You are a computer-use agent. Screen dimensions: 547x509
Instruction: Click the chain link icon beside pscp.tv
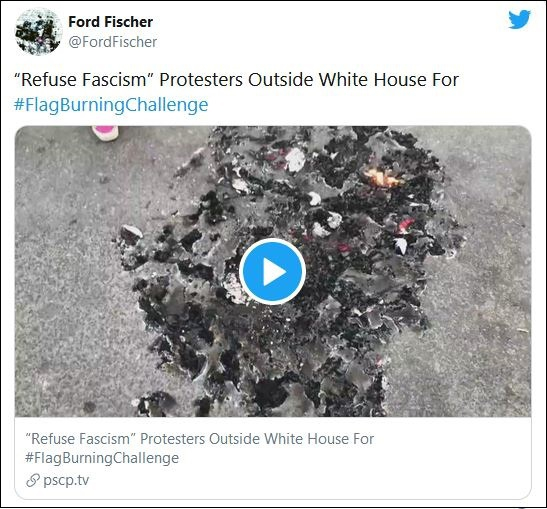pyautogui.click(x=33, y=480)
